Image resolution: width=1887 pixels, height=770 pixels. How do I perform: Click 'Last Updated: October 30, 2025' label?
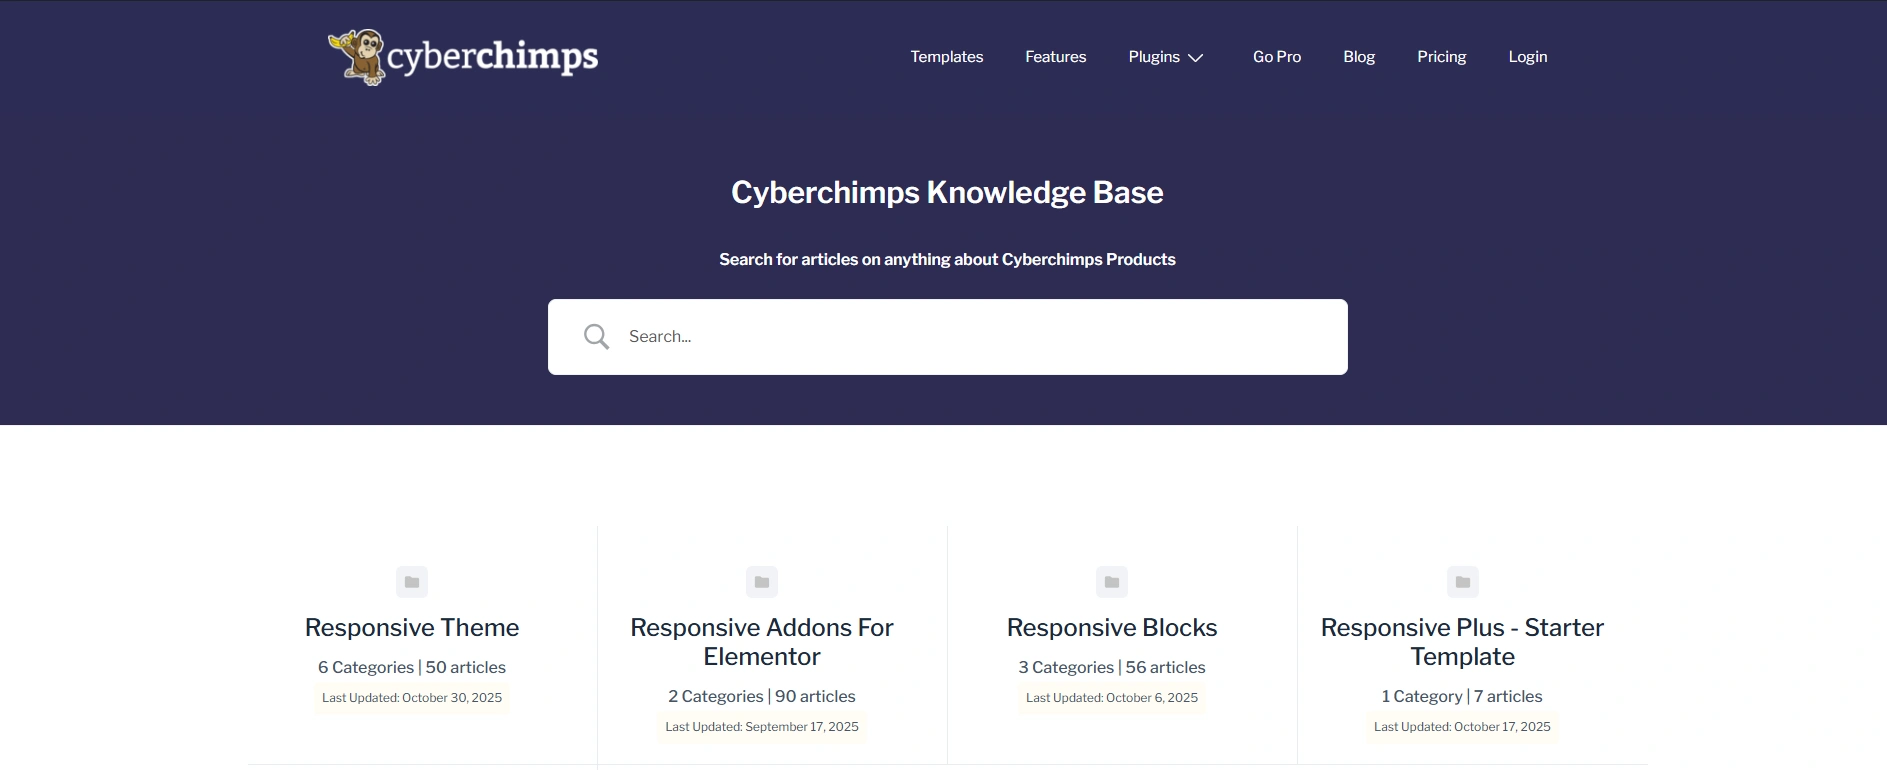[x=412, y=698]
